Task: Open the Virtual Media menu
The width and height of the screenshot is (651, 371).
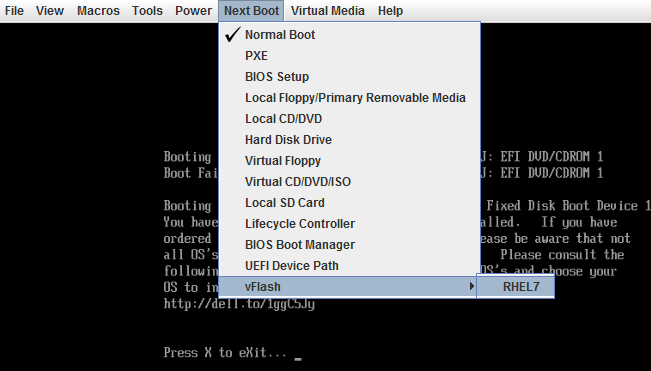Action: tap(328, 11)
